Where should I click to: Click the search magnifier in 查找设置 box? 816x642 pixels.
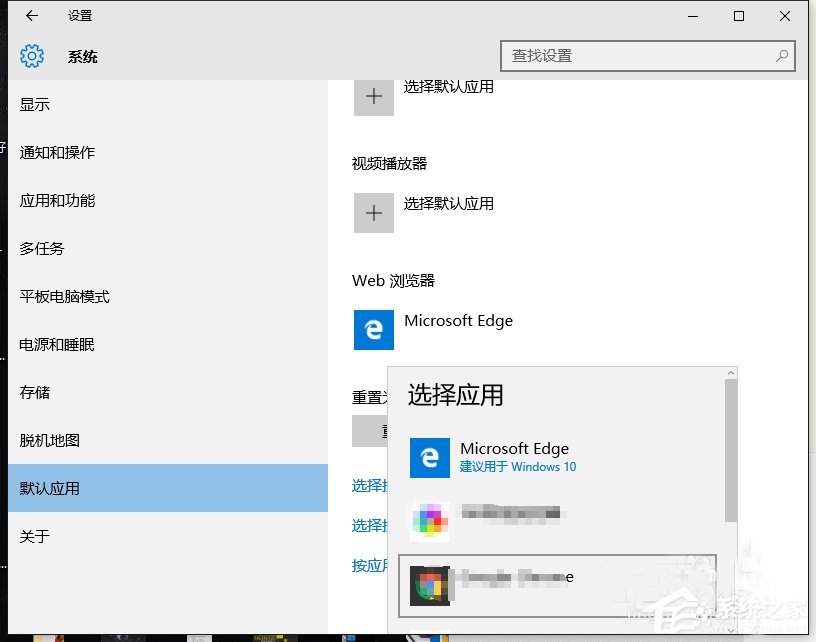[x=780, y=56]
